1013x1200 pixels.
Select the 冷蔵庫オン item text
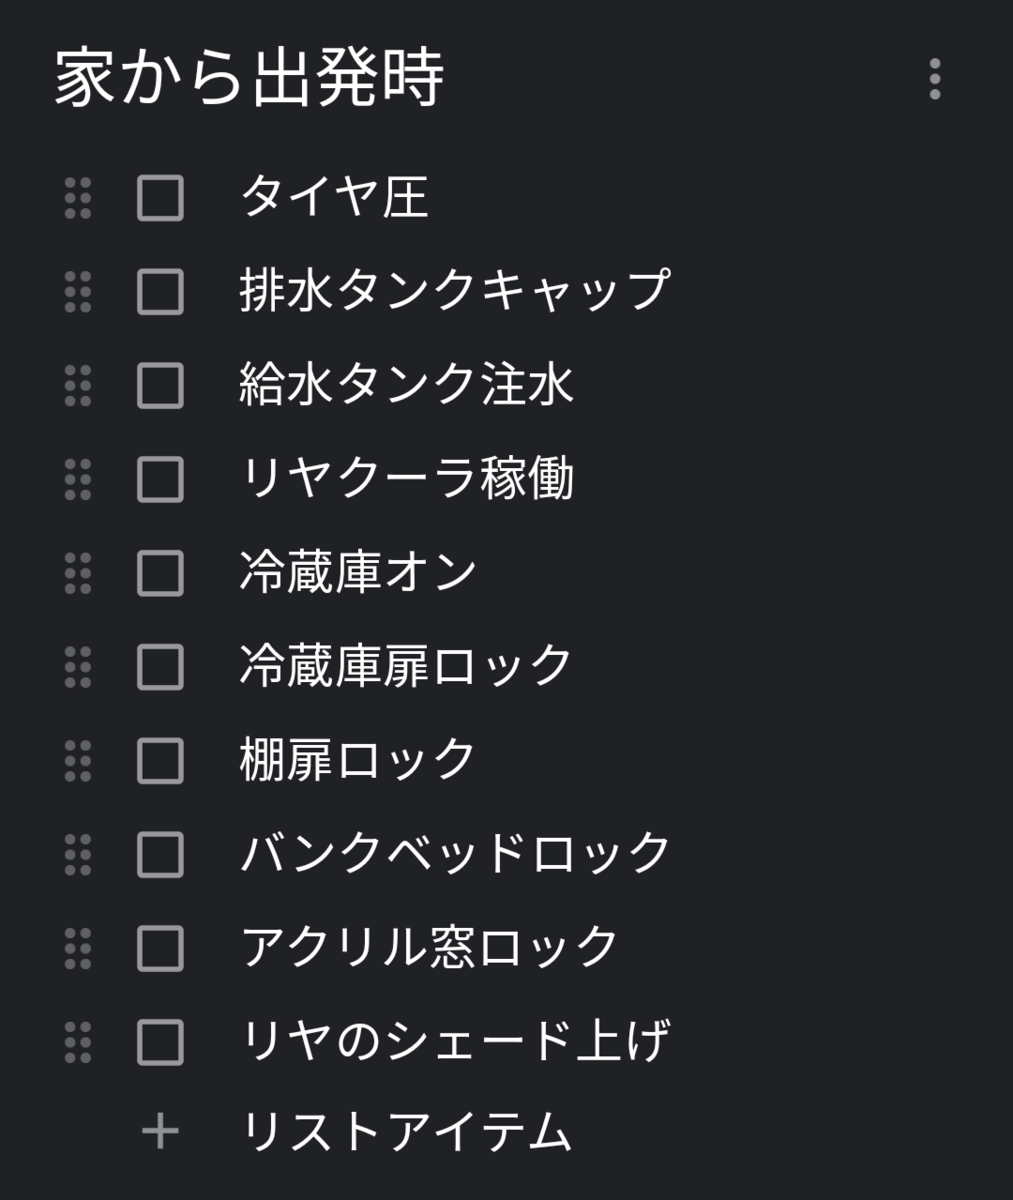point(358,572)
